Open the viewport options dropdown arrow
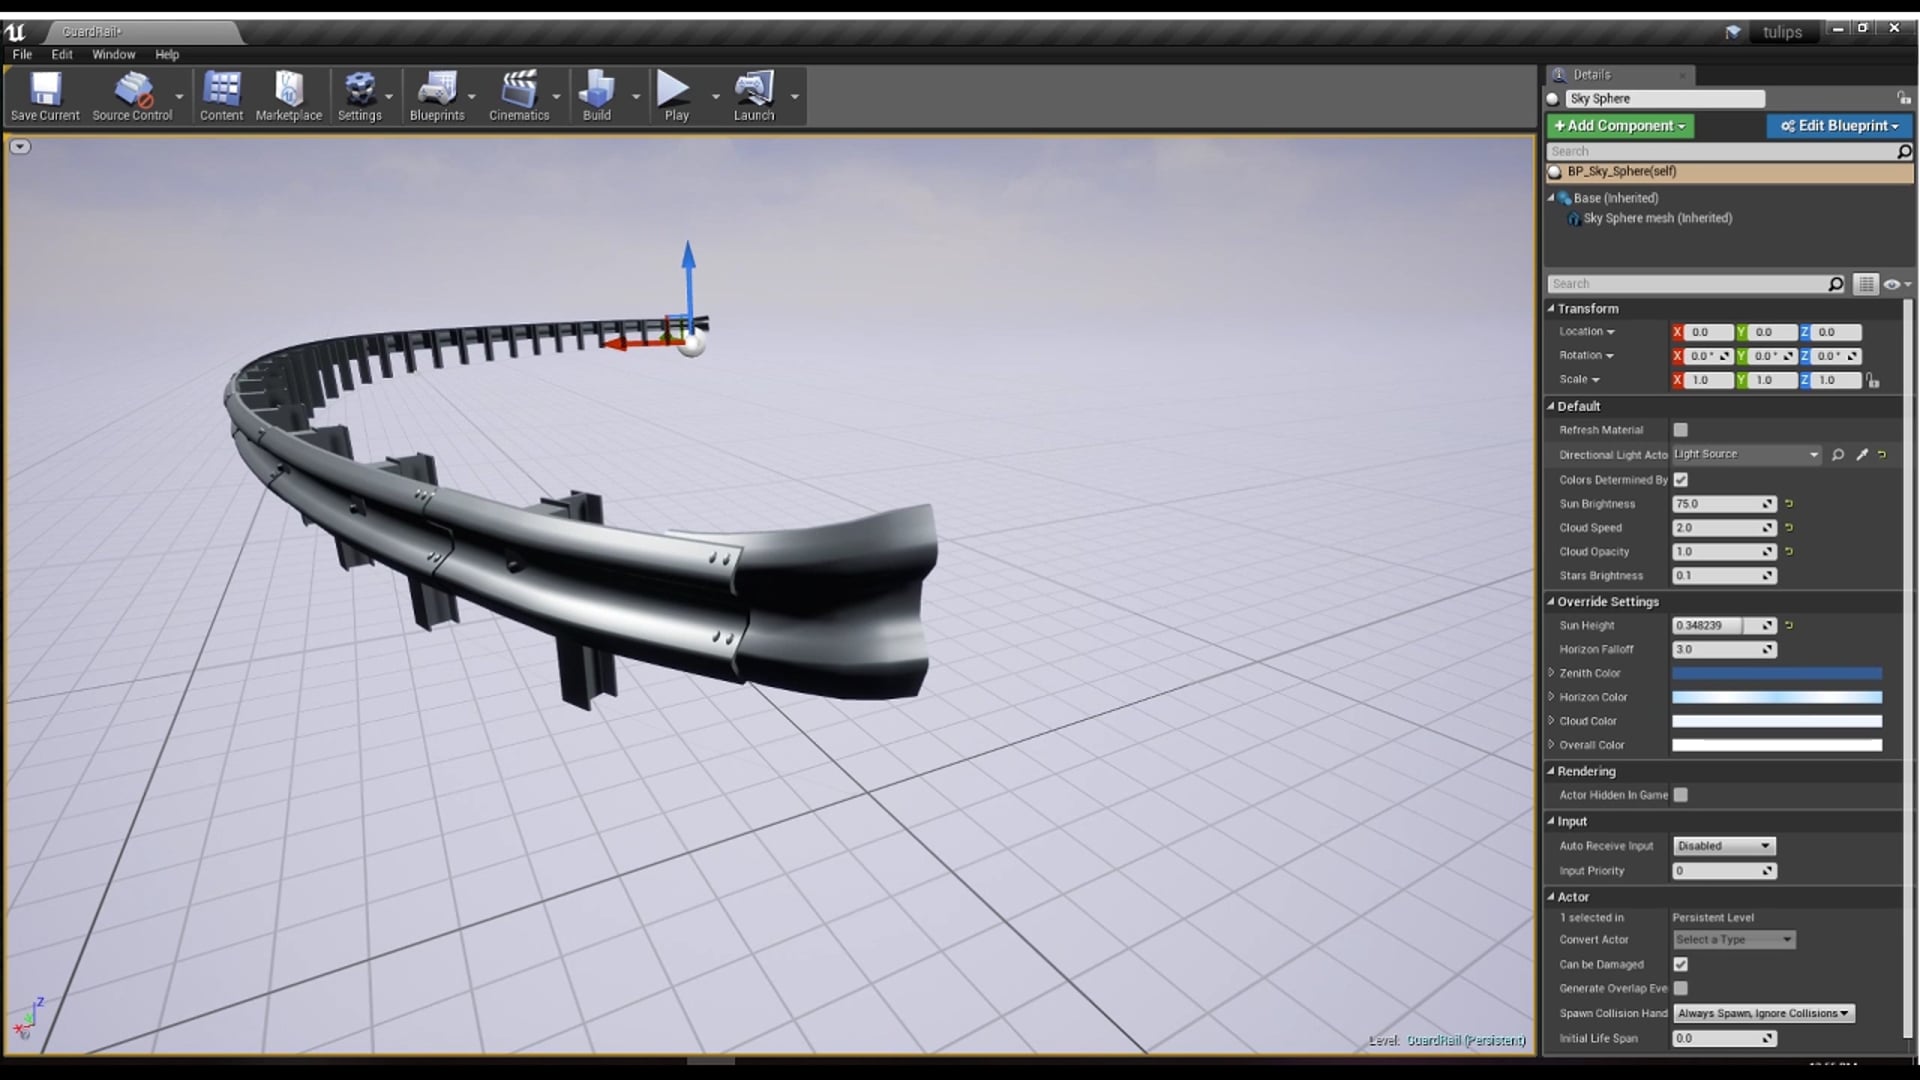Viewport: 1920px width, 1080px height. pyautogui.click(x=20, y=147)
